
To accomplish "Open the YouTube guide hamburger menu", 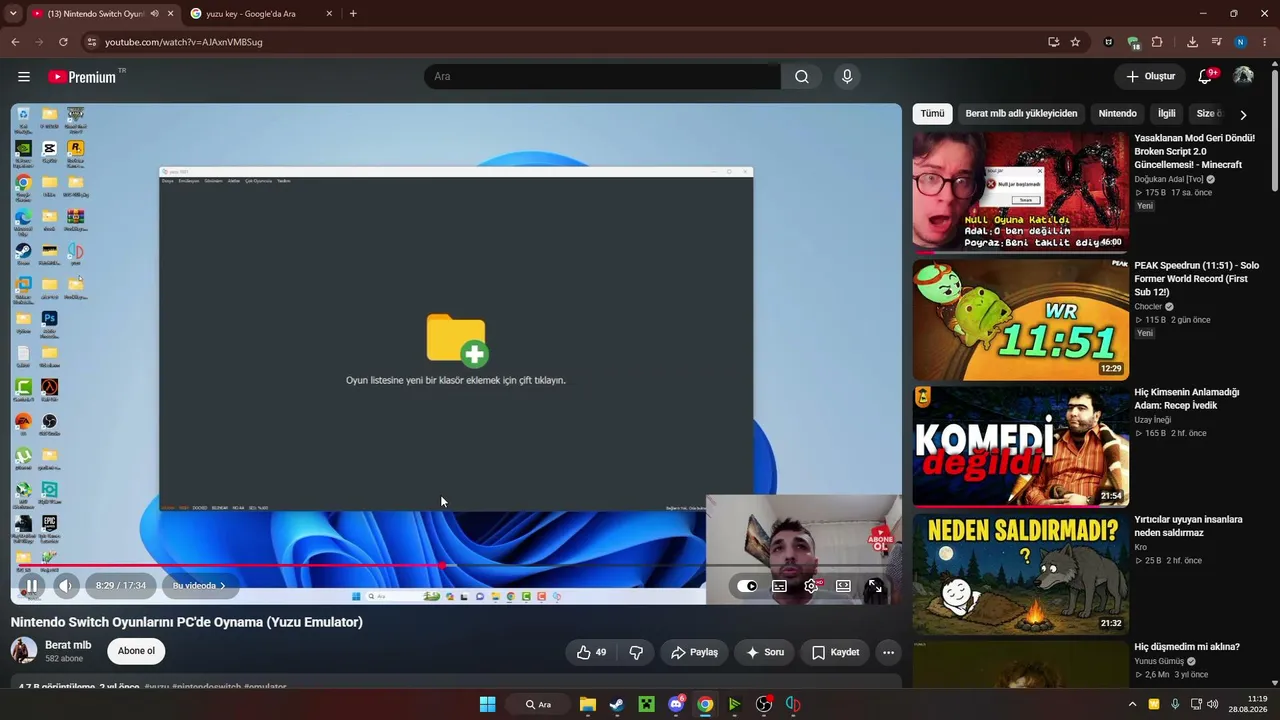I will (x=24, y=77).
